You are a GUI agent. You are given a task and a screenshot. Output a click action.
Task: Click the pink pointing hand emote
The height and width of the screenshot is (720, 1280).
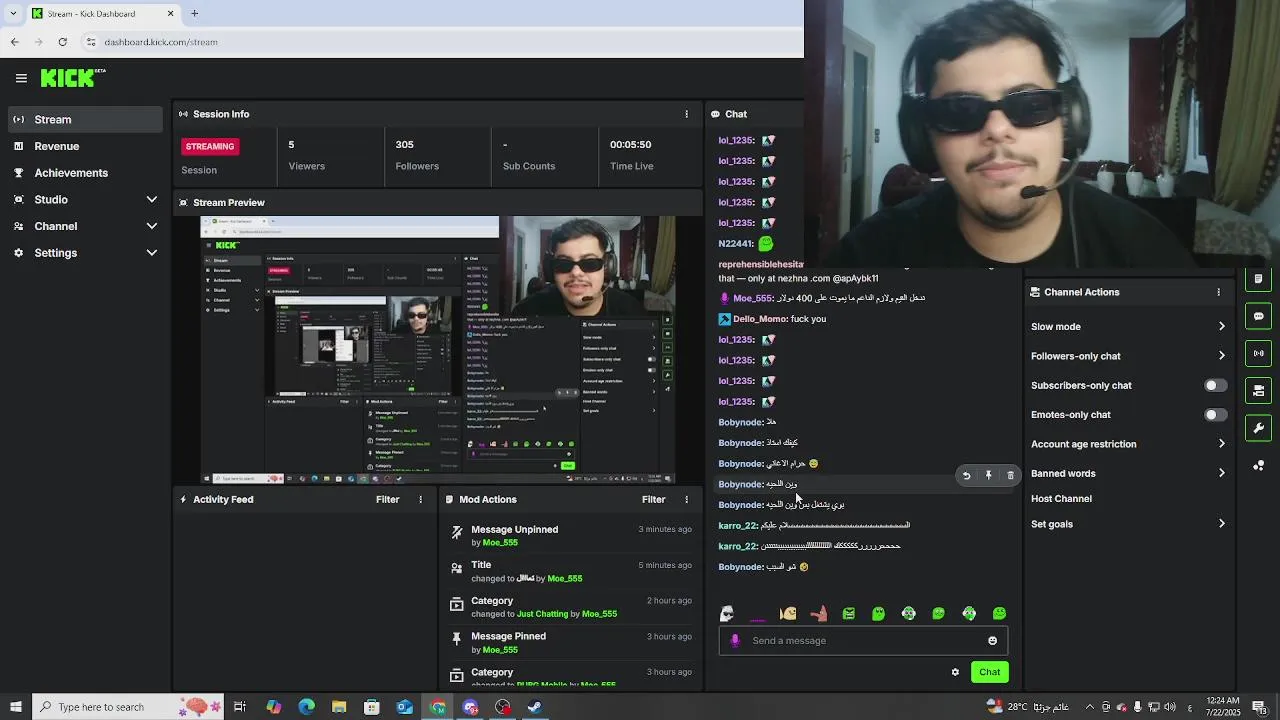818,614
